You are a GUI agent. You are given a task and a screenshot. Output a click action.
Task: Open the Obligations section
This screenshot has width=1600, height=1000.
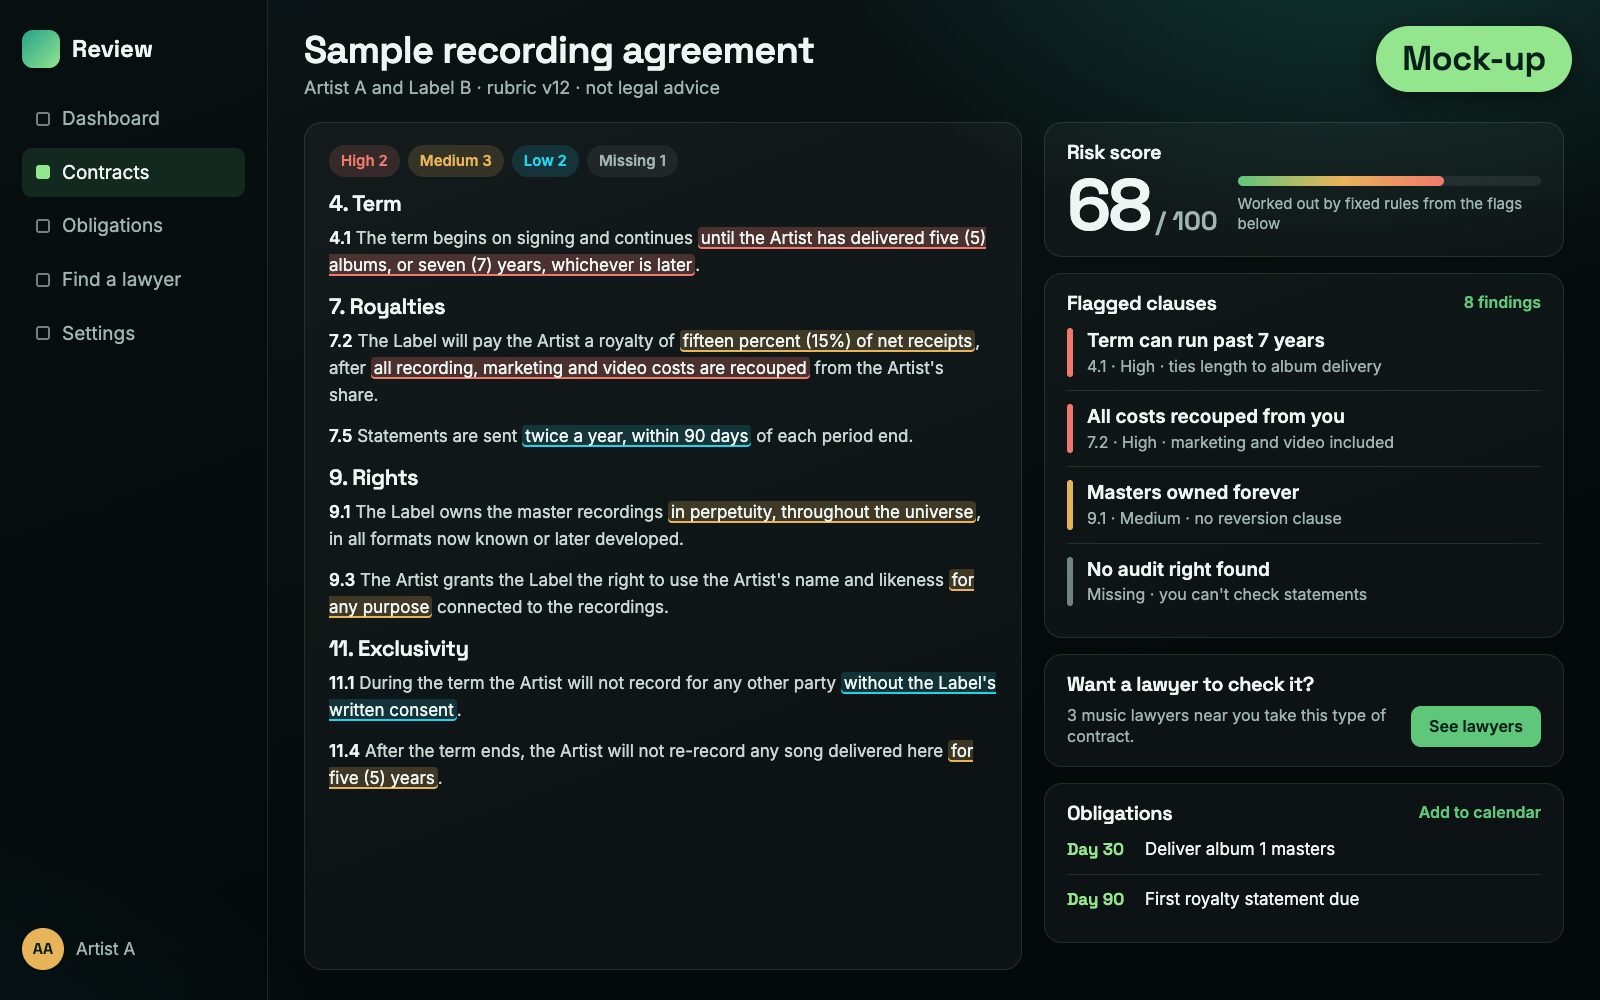click(133, 226)
